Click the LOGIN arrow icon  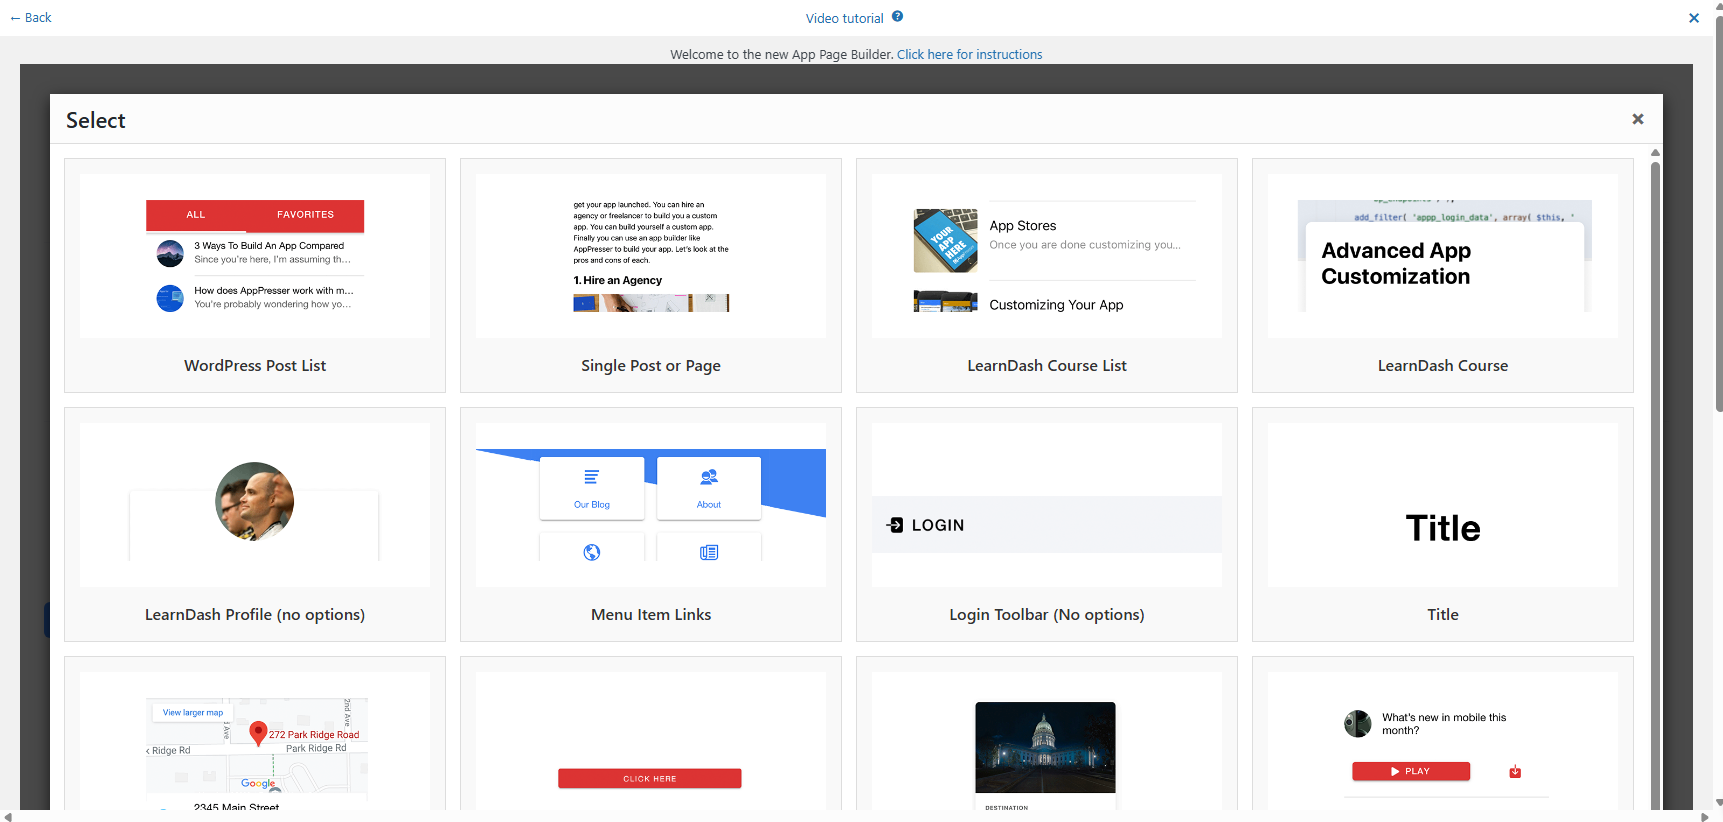click(x=895, y=525)
